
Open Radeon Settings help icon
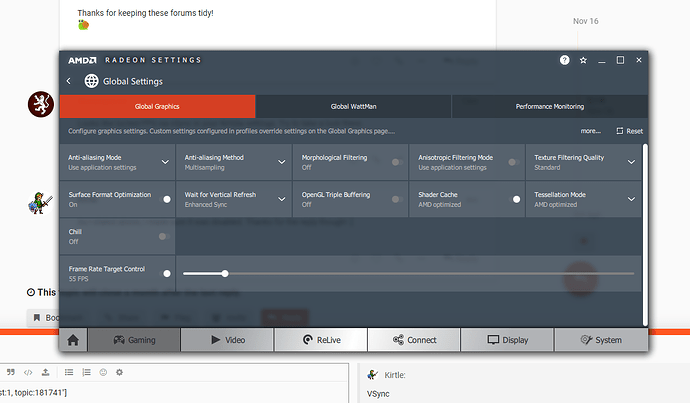pos(565,60)
